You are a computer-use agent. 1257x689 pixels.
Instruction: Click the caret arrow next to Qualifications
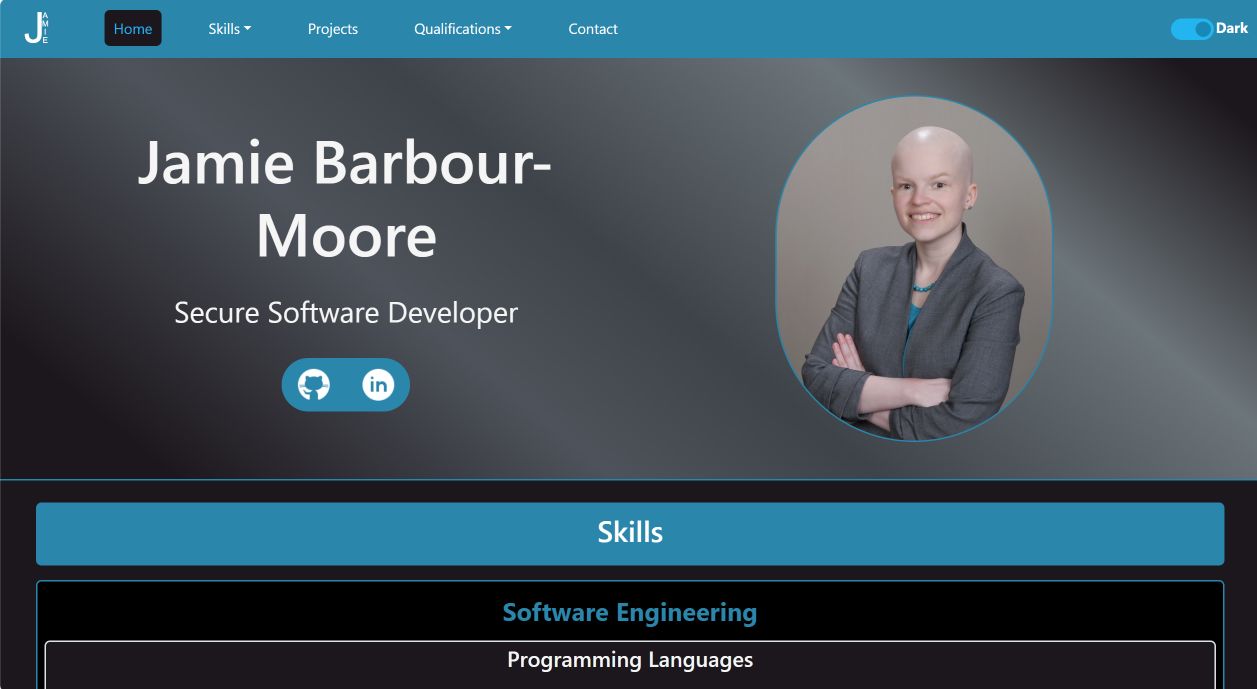508,29
